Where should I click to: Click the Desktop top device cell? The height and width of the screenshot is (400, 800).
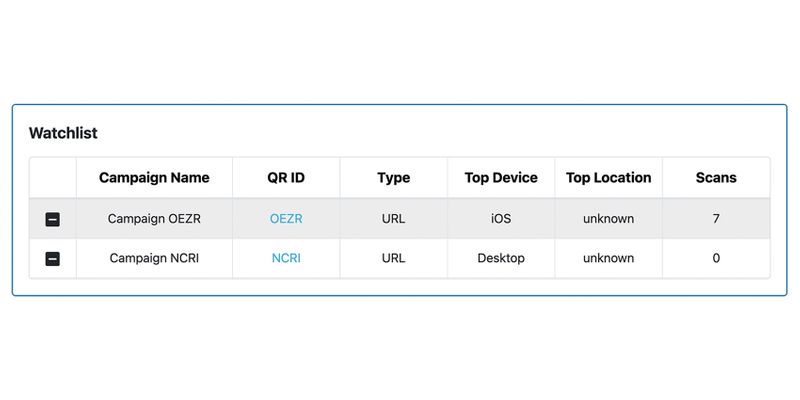coord(501,258)
